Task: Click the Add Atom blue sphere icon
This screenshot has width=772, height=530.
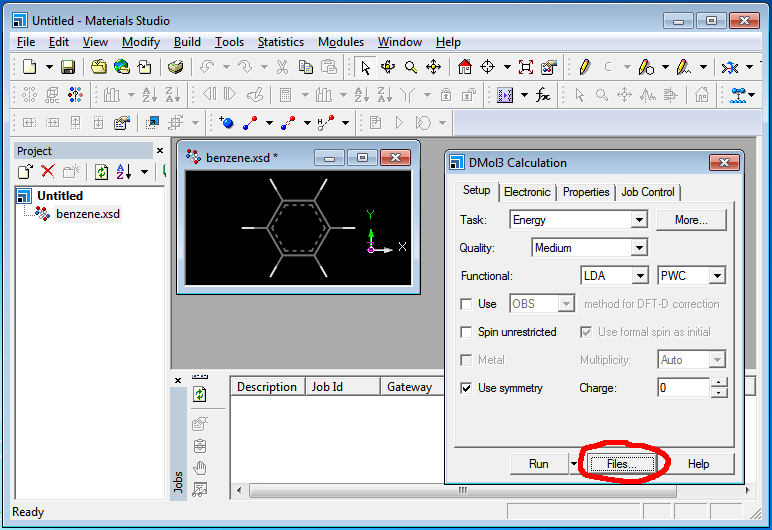Action: tap(226, 122)
